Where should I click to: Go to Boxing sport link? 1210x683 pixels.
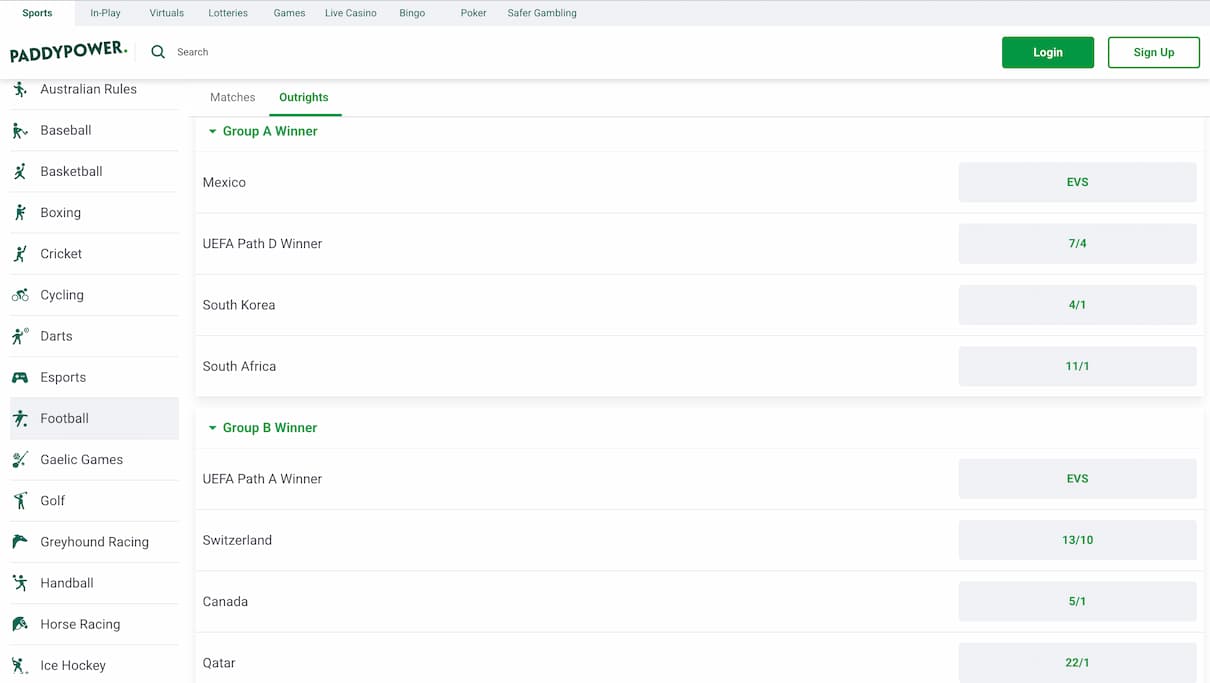(94, 212)
